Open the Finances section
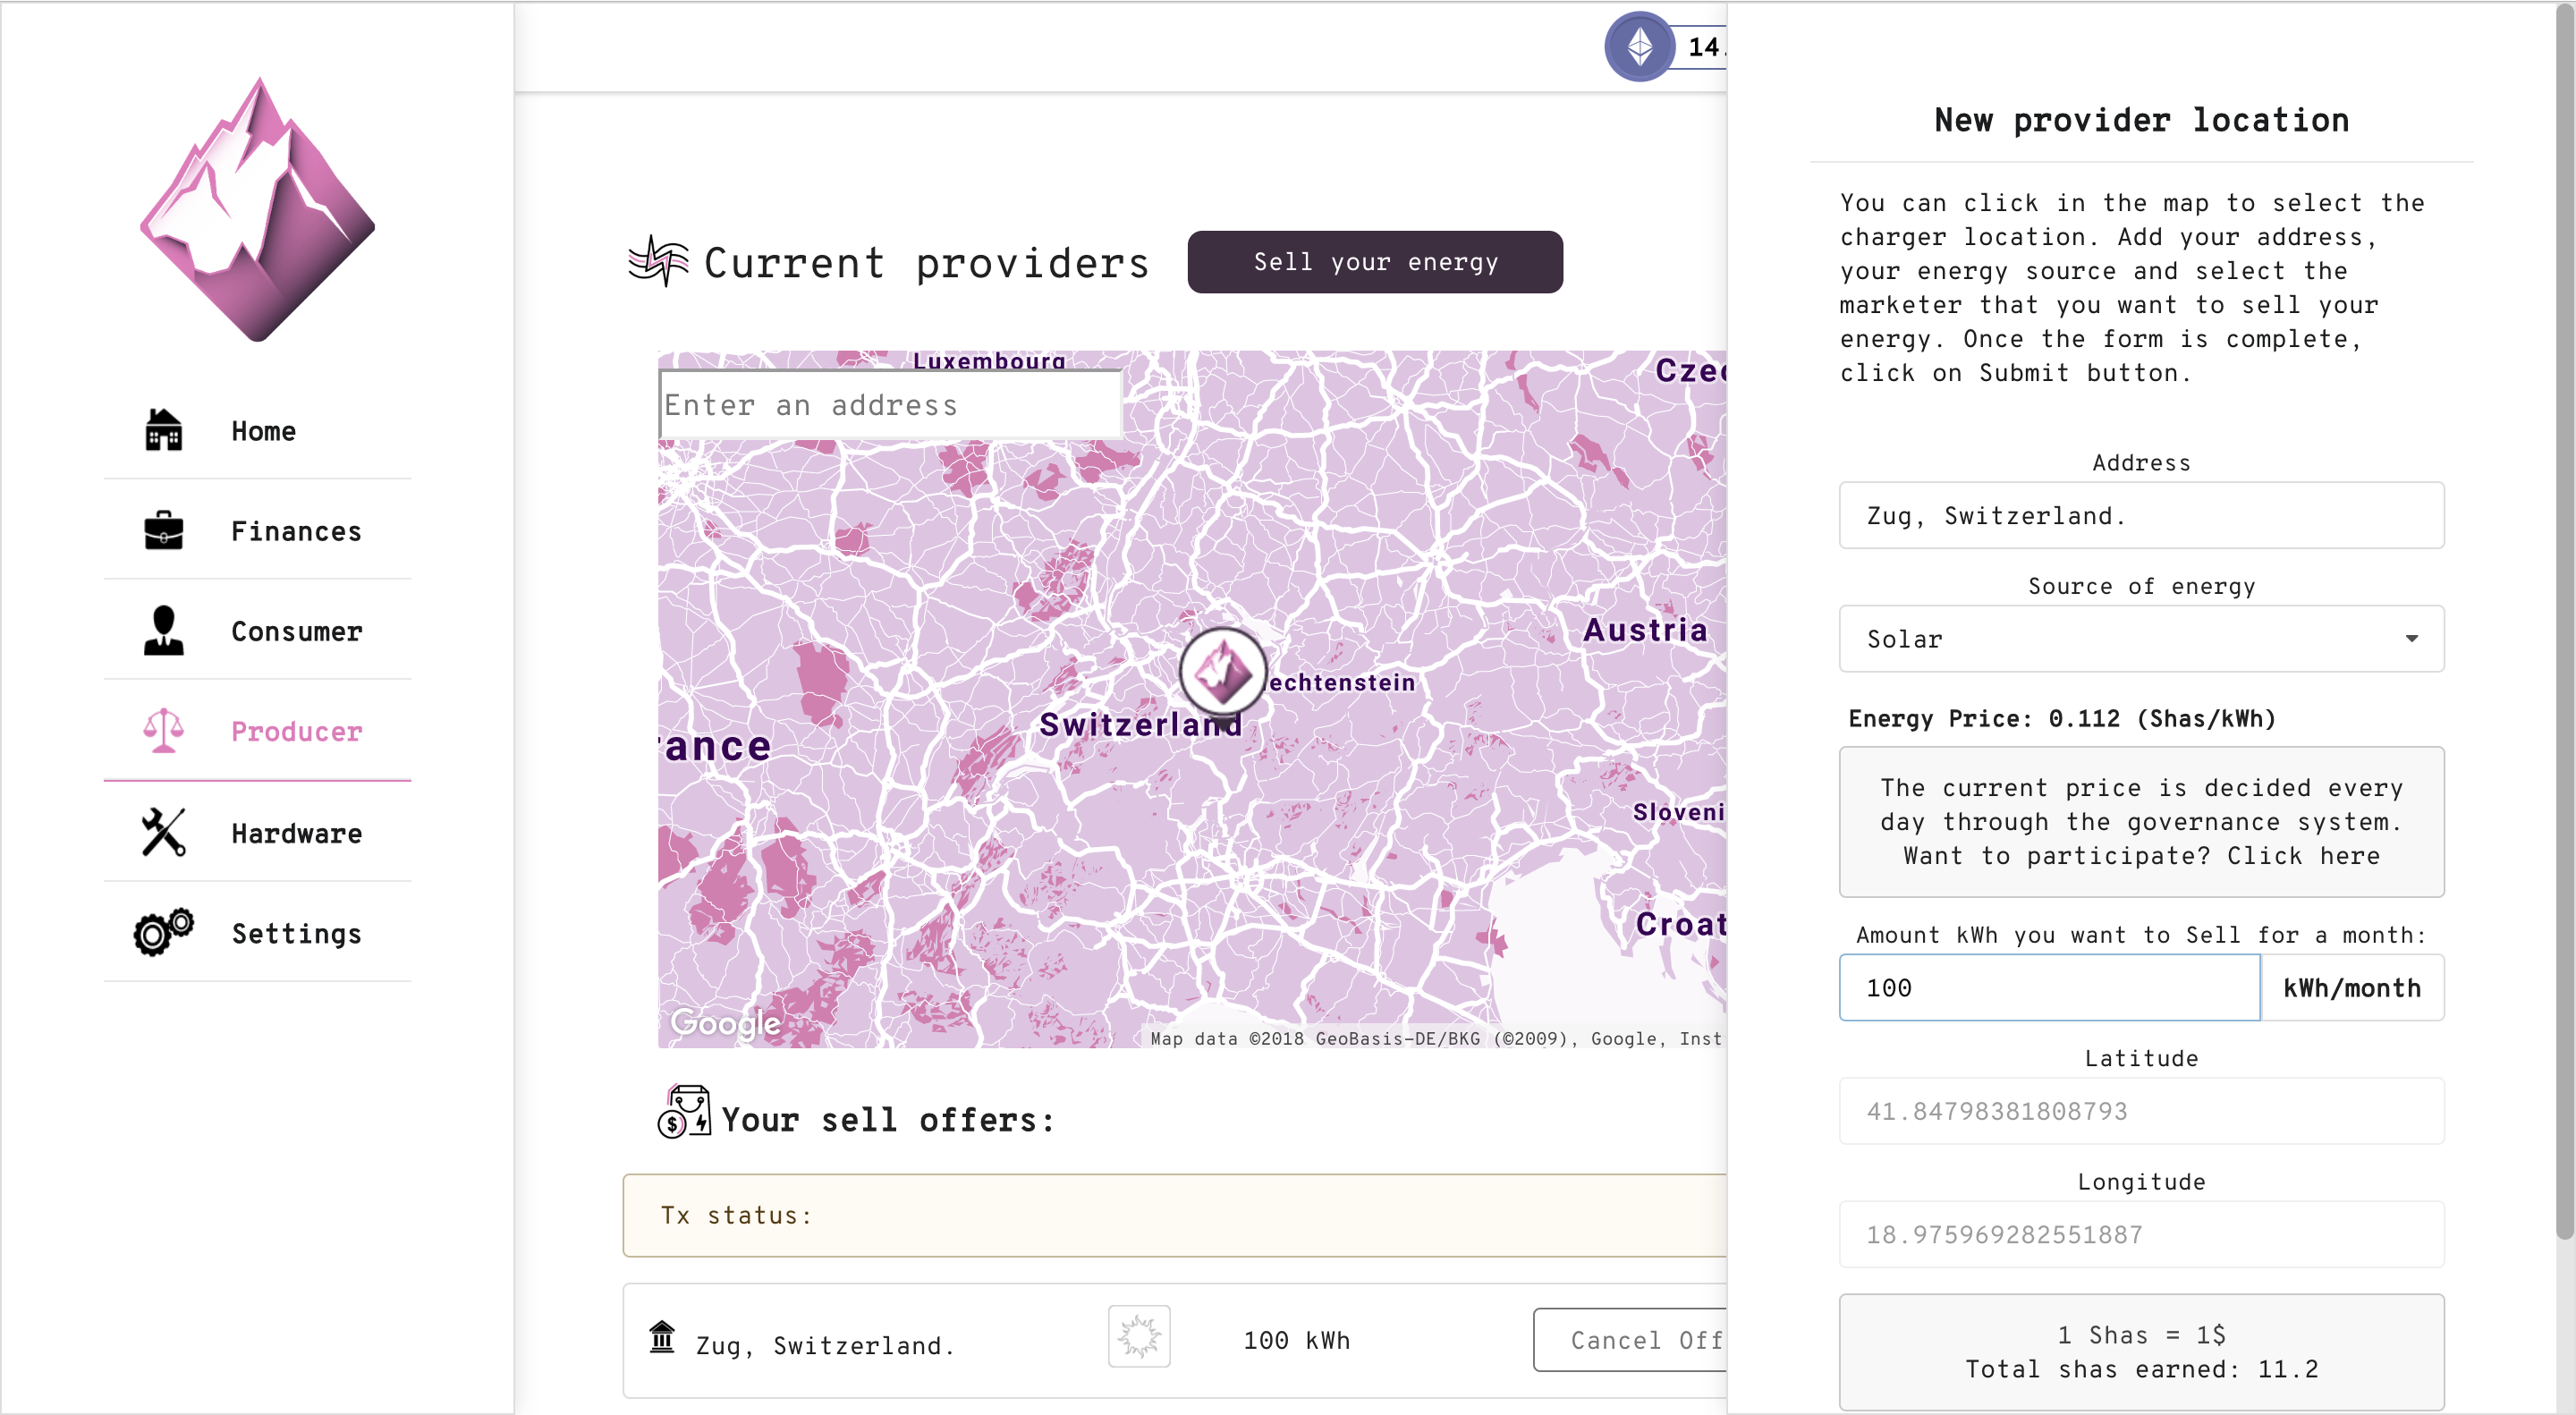This screenshot has height=1415, width=2576. coord(258,530)
